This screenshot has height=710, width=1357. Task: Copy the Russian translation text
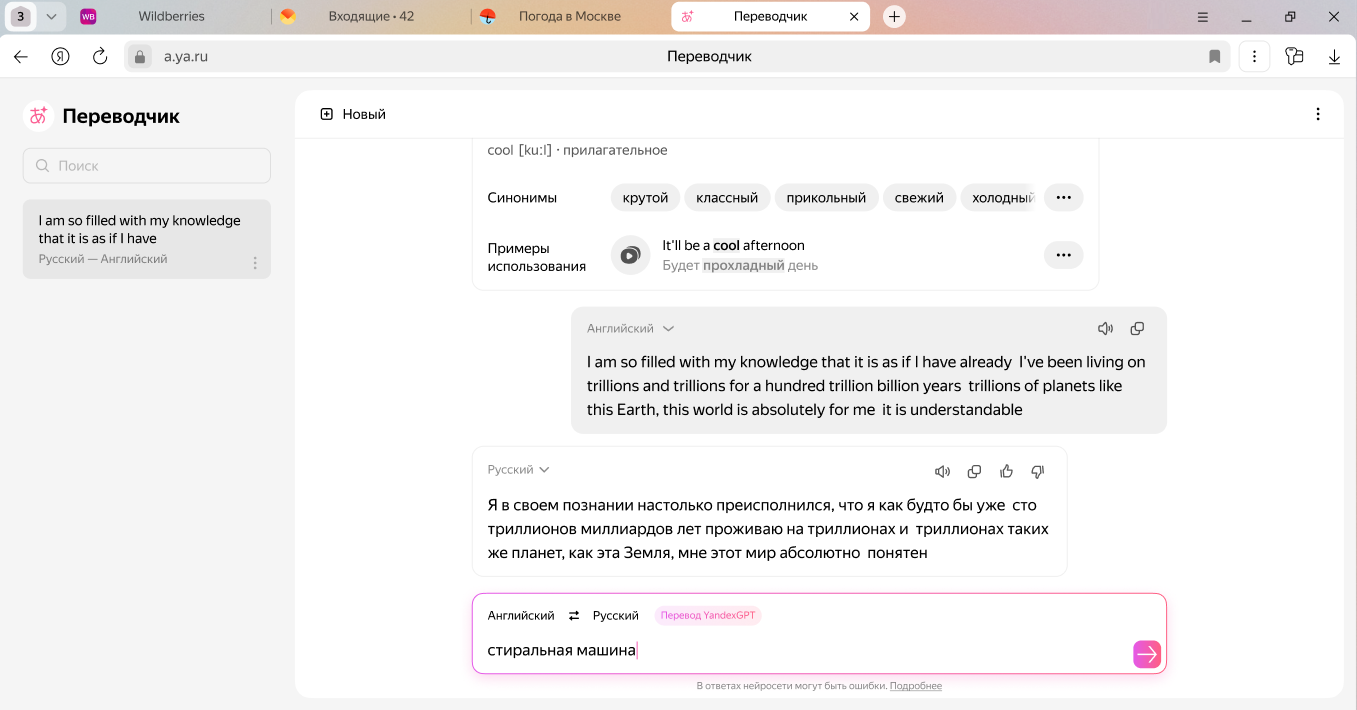[974, 471]
